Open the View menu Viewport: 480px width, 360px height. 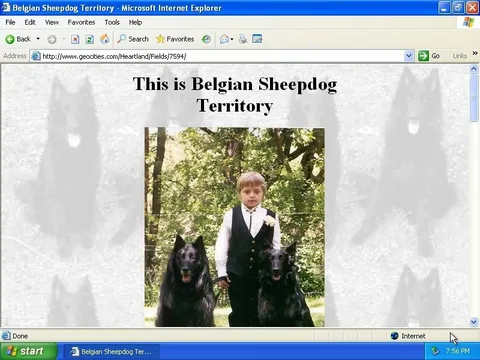(x=52, y=22)
